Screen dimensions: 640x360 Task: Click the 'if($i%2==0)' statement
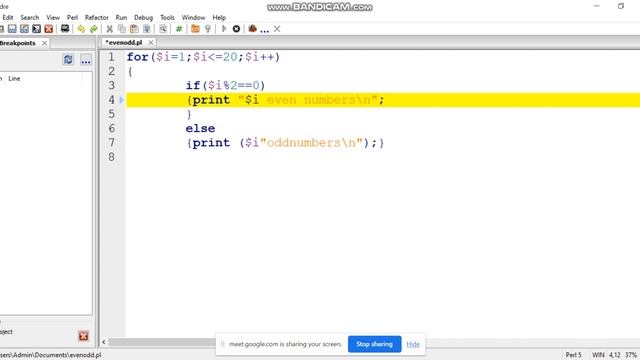225,85
